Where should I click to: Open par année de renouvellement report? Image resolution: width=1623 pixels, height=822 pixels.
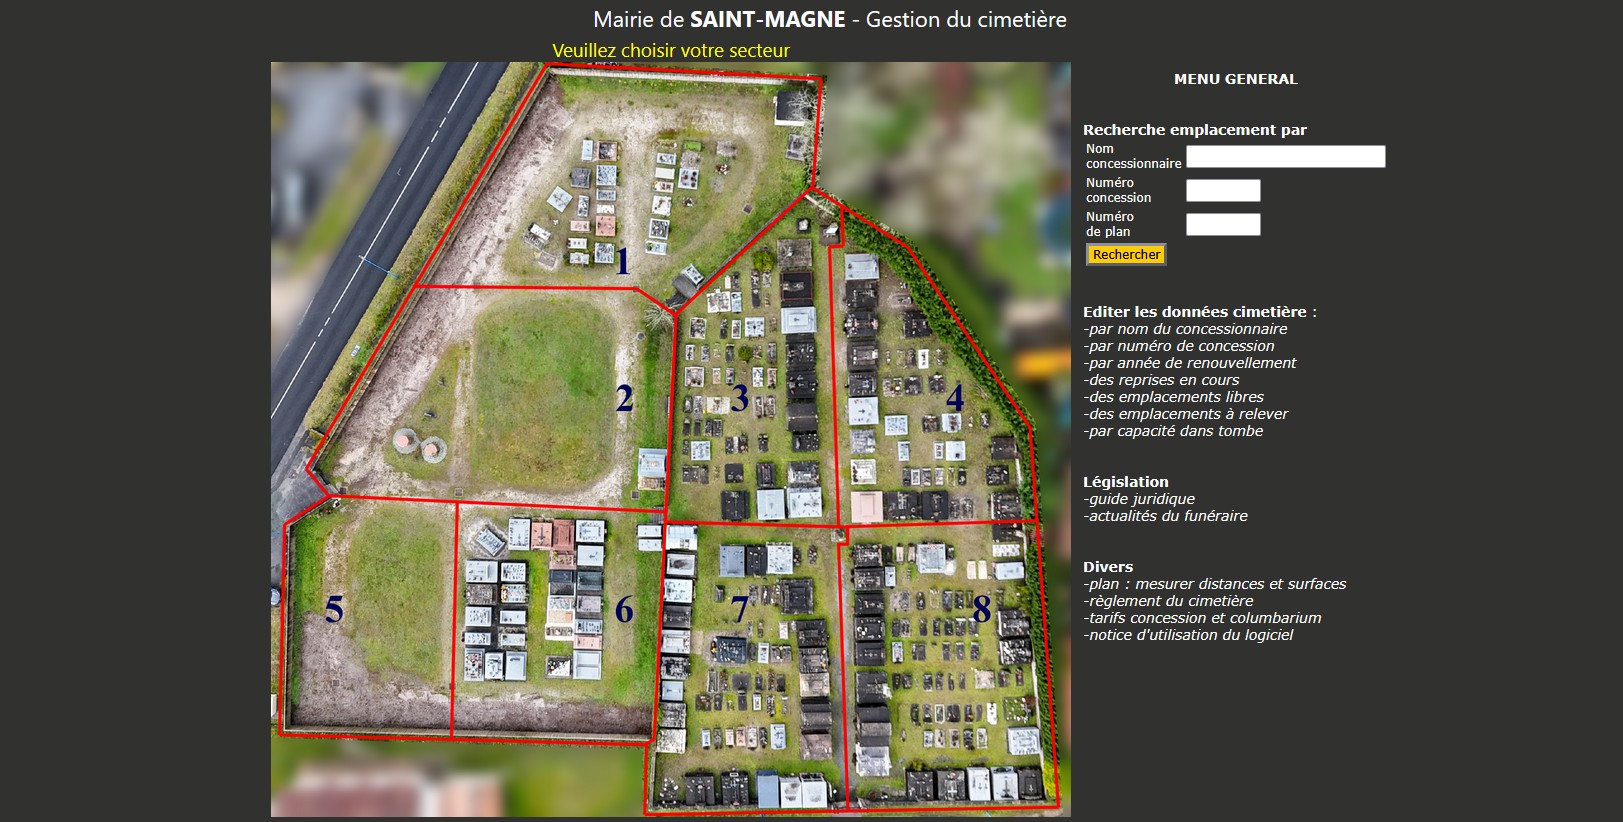pyautogui.click(x=1190, y=363)
